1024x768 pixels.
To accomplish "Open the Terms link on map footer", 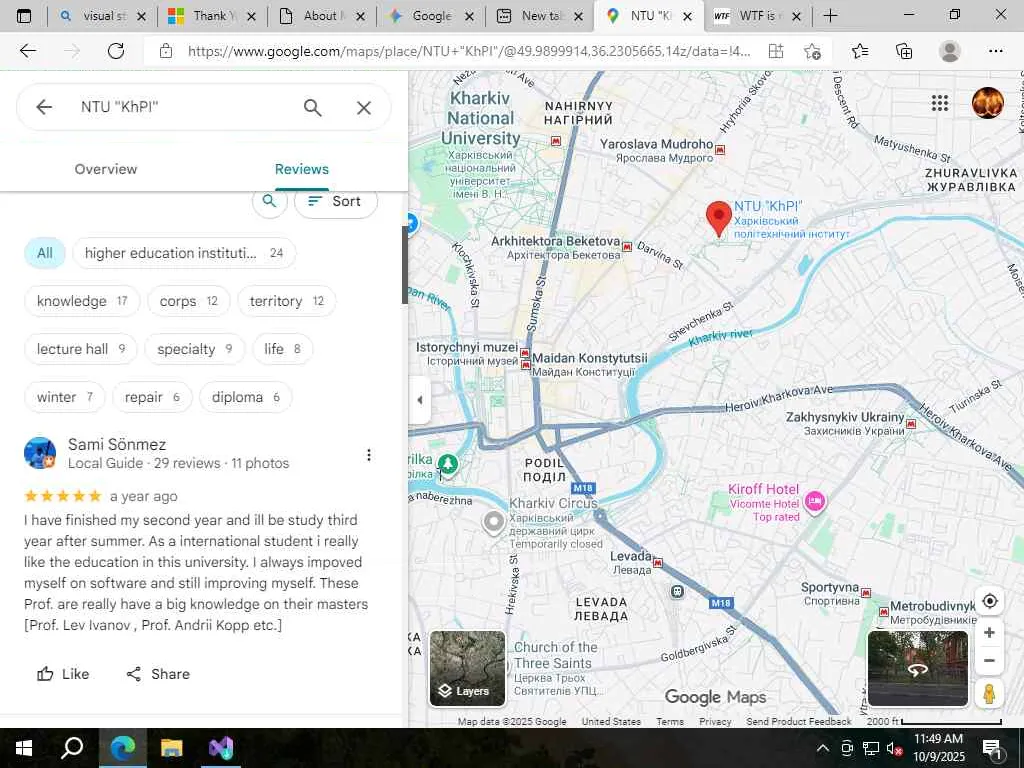I will click(x=670, y=722).
